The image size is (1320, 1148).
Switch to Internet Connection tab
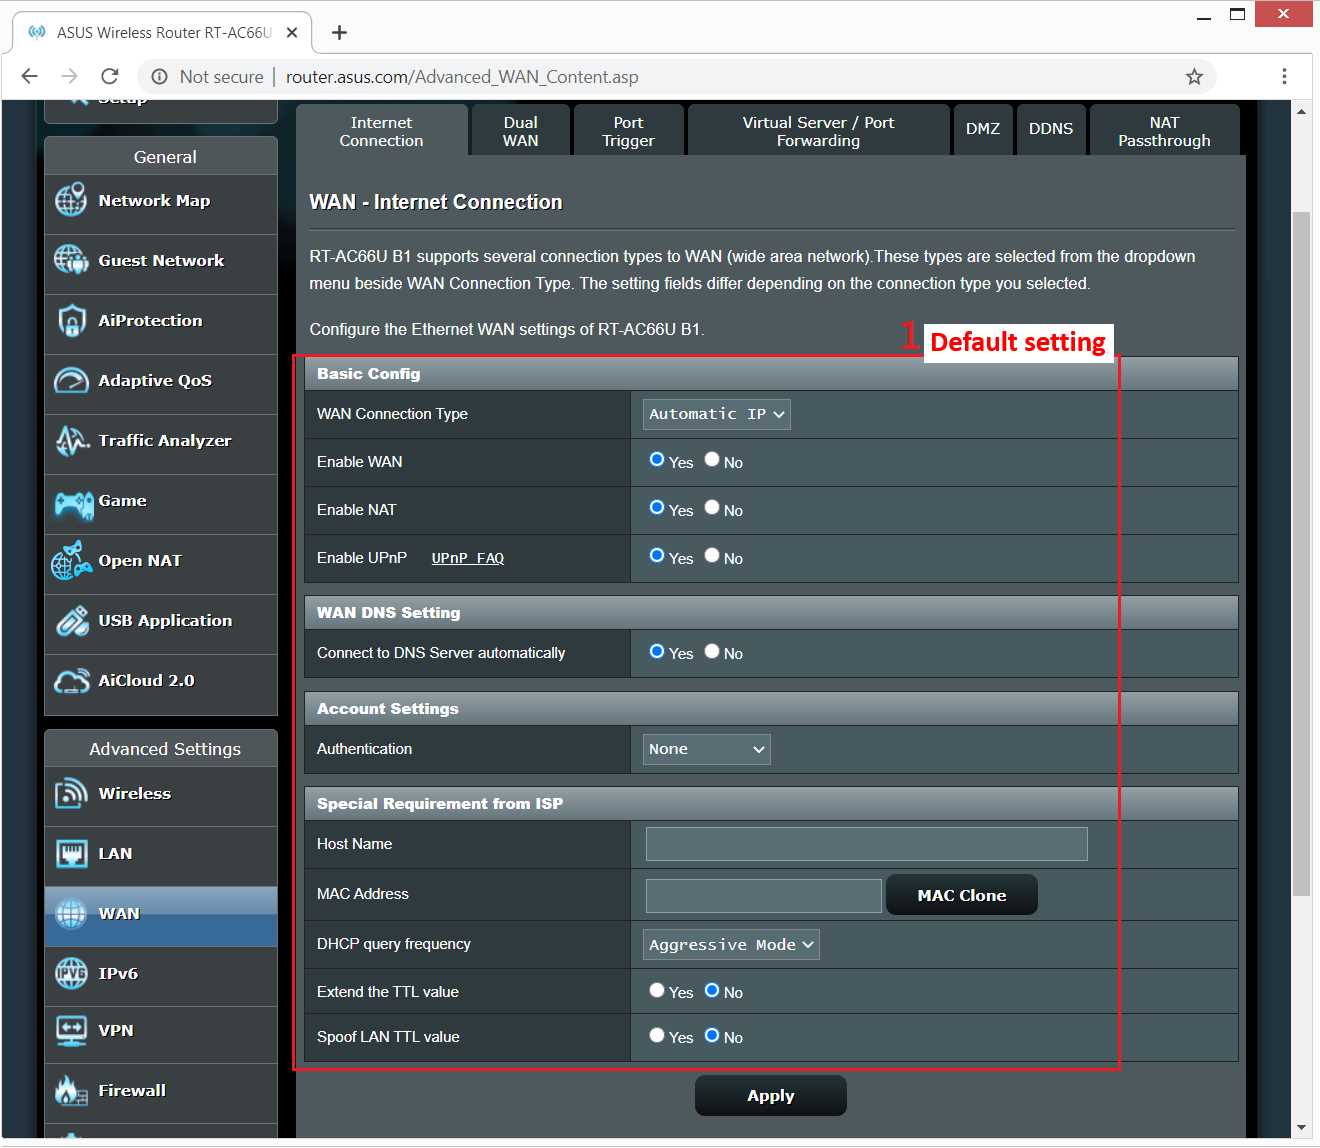pos(381,131)
